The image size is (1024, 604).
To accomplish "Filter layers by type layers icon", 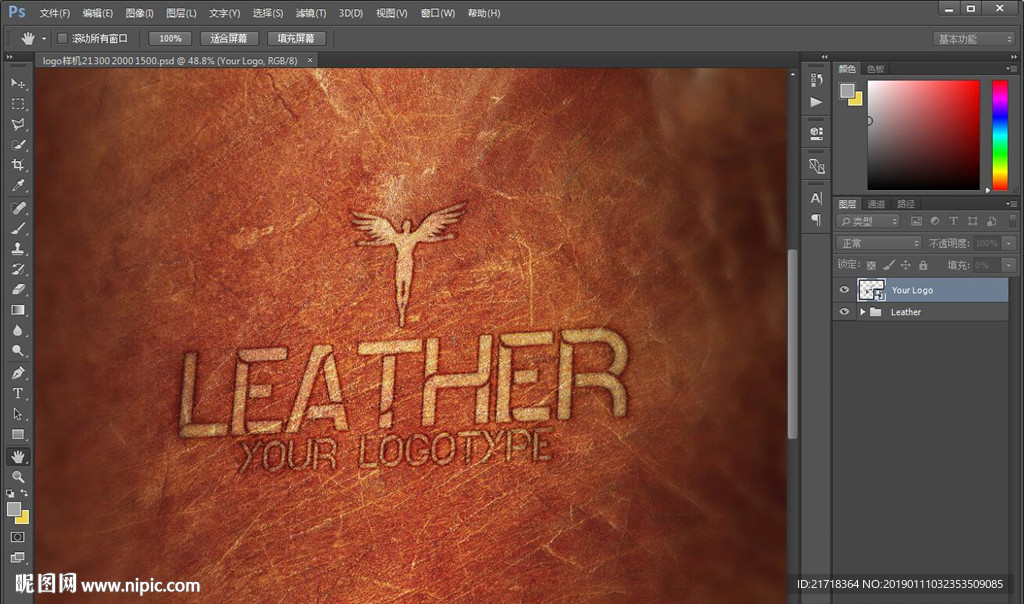I will [953, 221].
